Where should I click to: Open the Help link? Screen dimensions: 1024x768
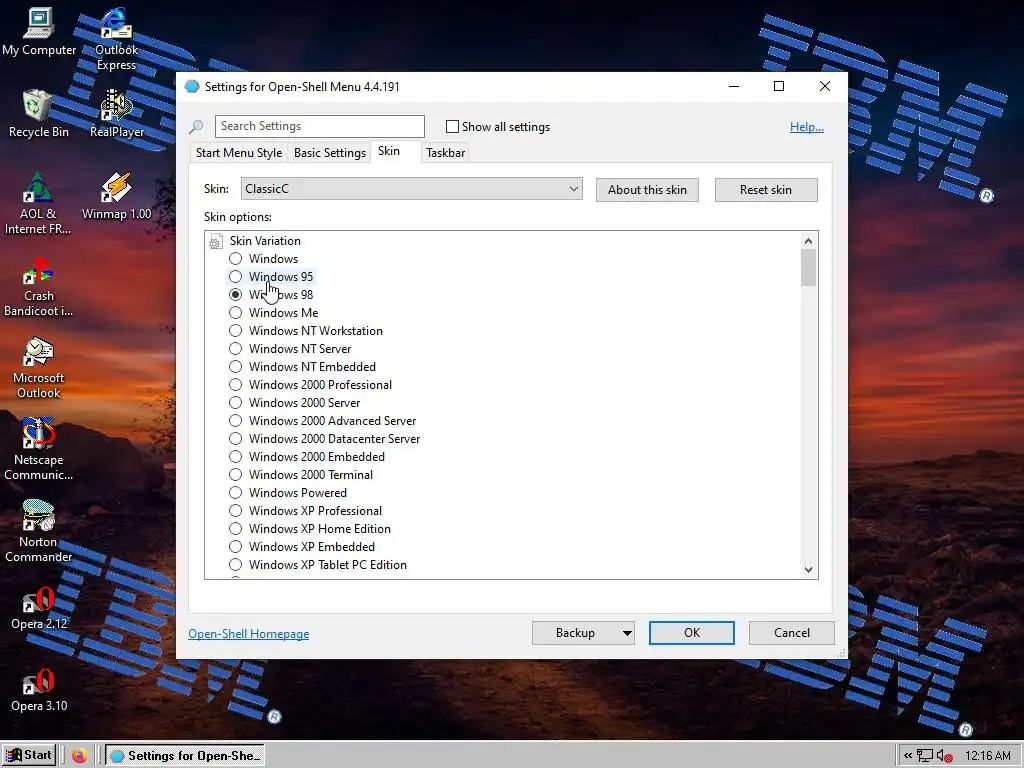click(x=807, y=127)
